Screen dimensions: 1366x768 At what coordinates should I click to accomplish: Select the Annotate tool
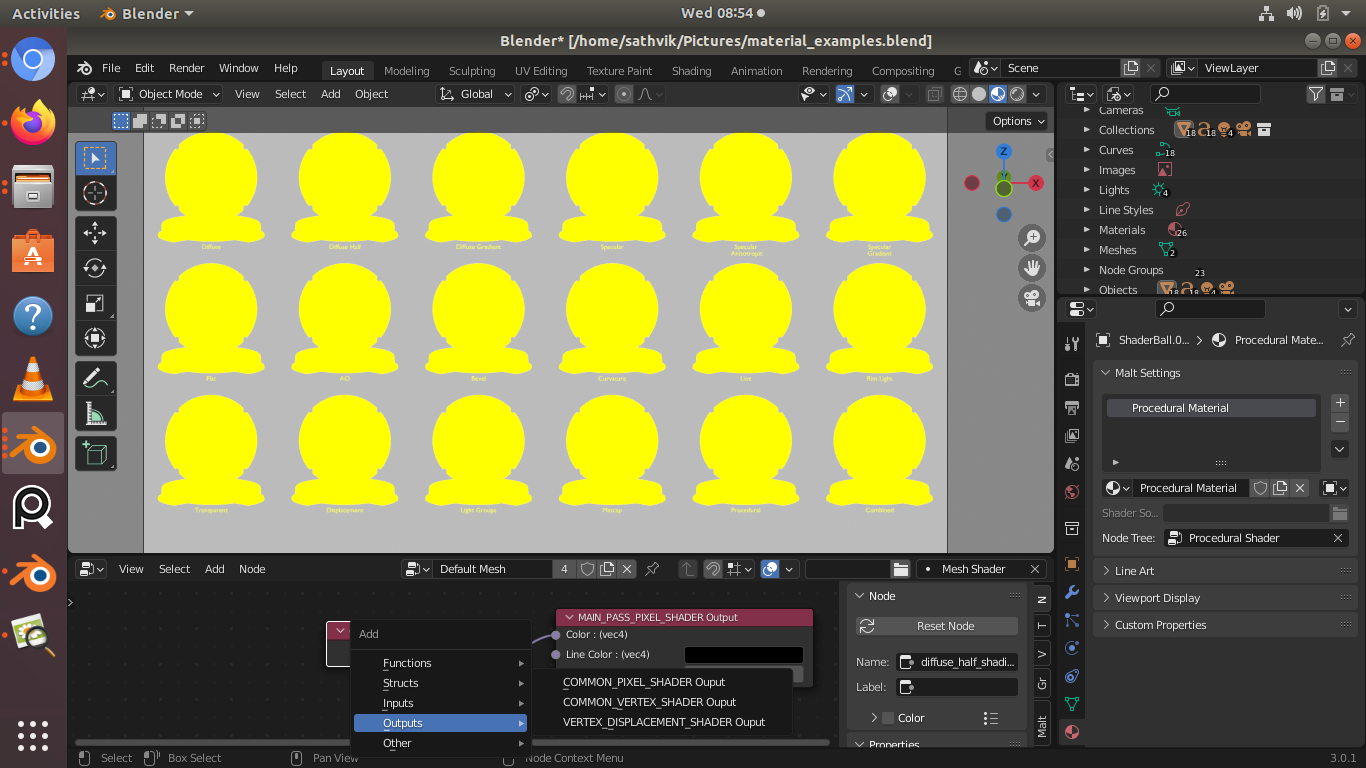point(96,378)
